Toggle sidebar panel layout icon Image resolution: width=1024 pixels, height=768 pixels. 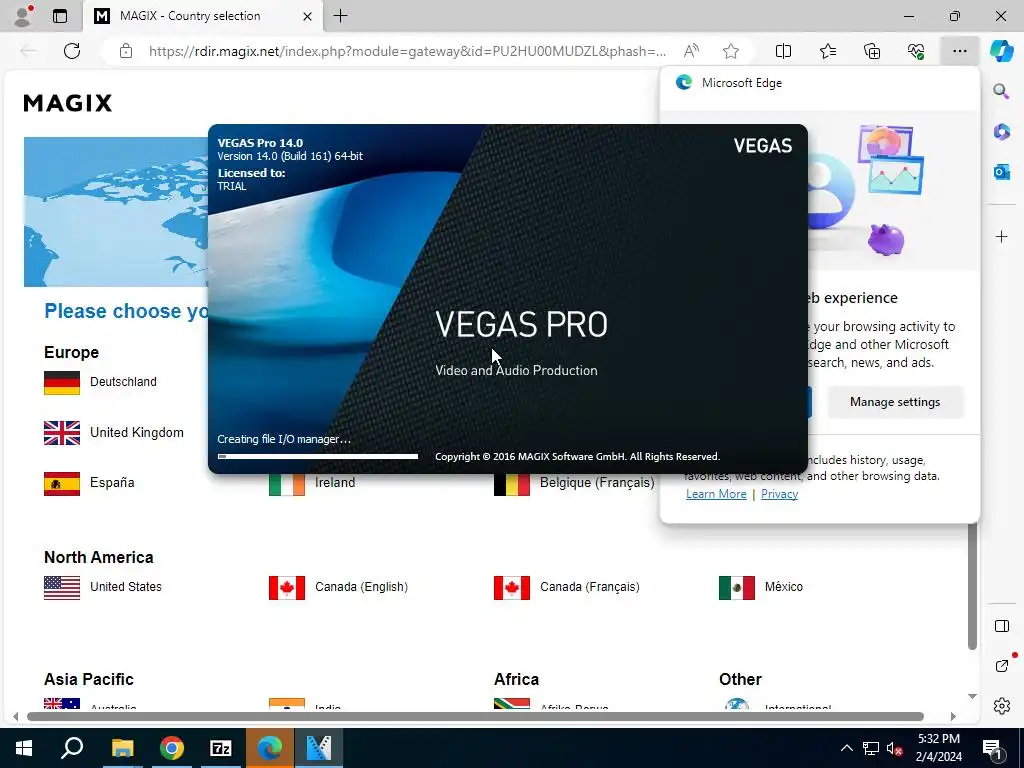pyautogui.click(x=1001, y=626)
